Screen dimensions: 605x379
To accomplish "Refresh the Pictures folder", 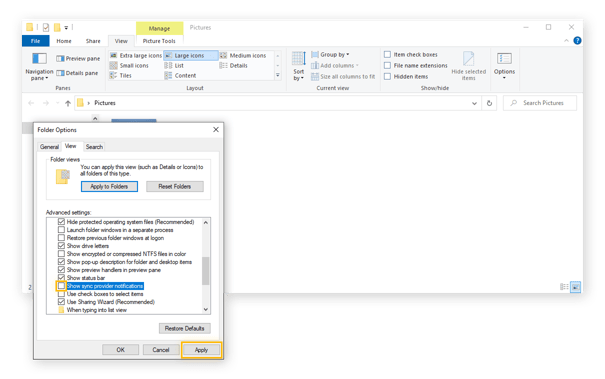I will [489, 103].
